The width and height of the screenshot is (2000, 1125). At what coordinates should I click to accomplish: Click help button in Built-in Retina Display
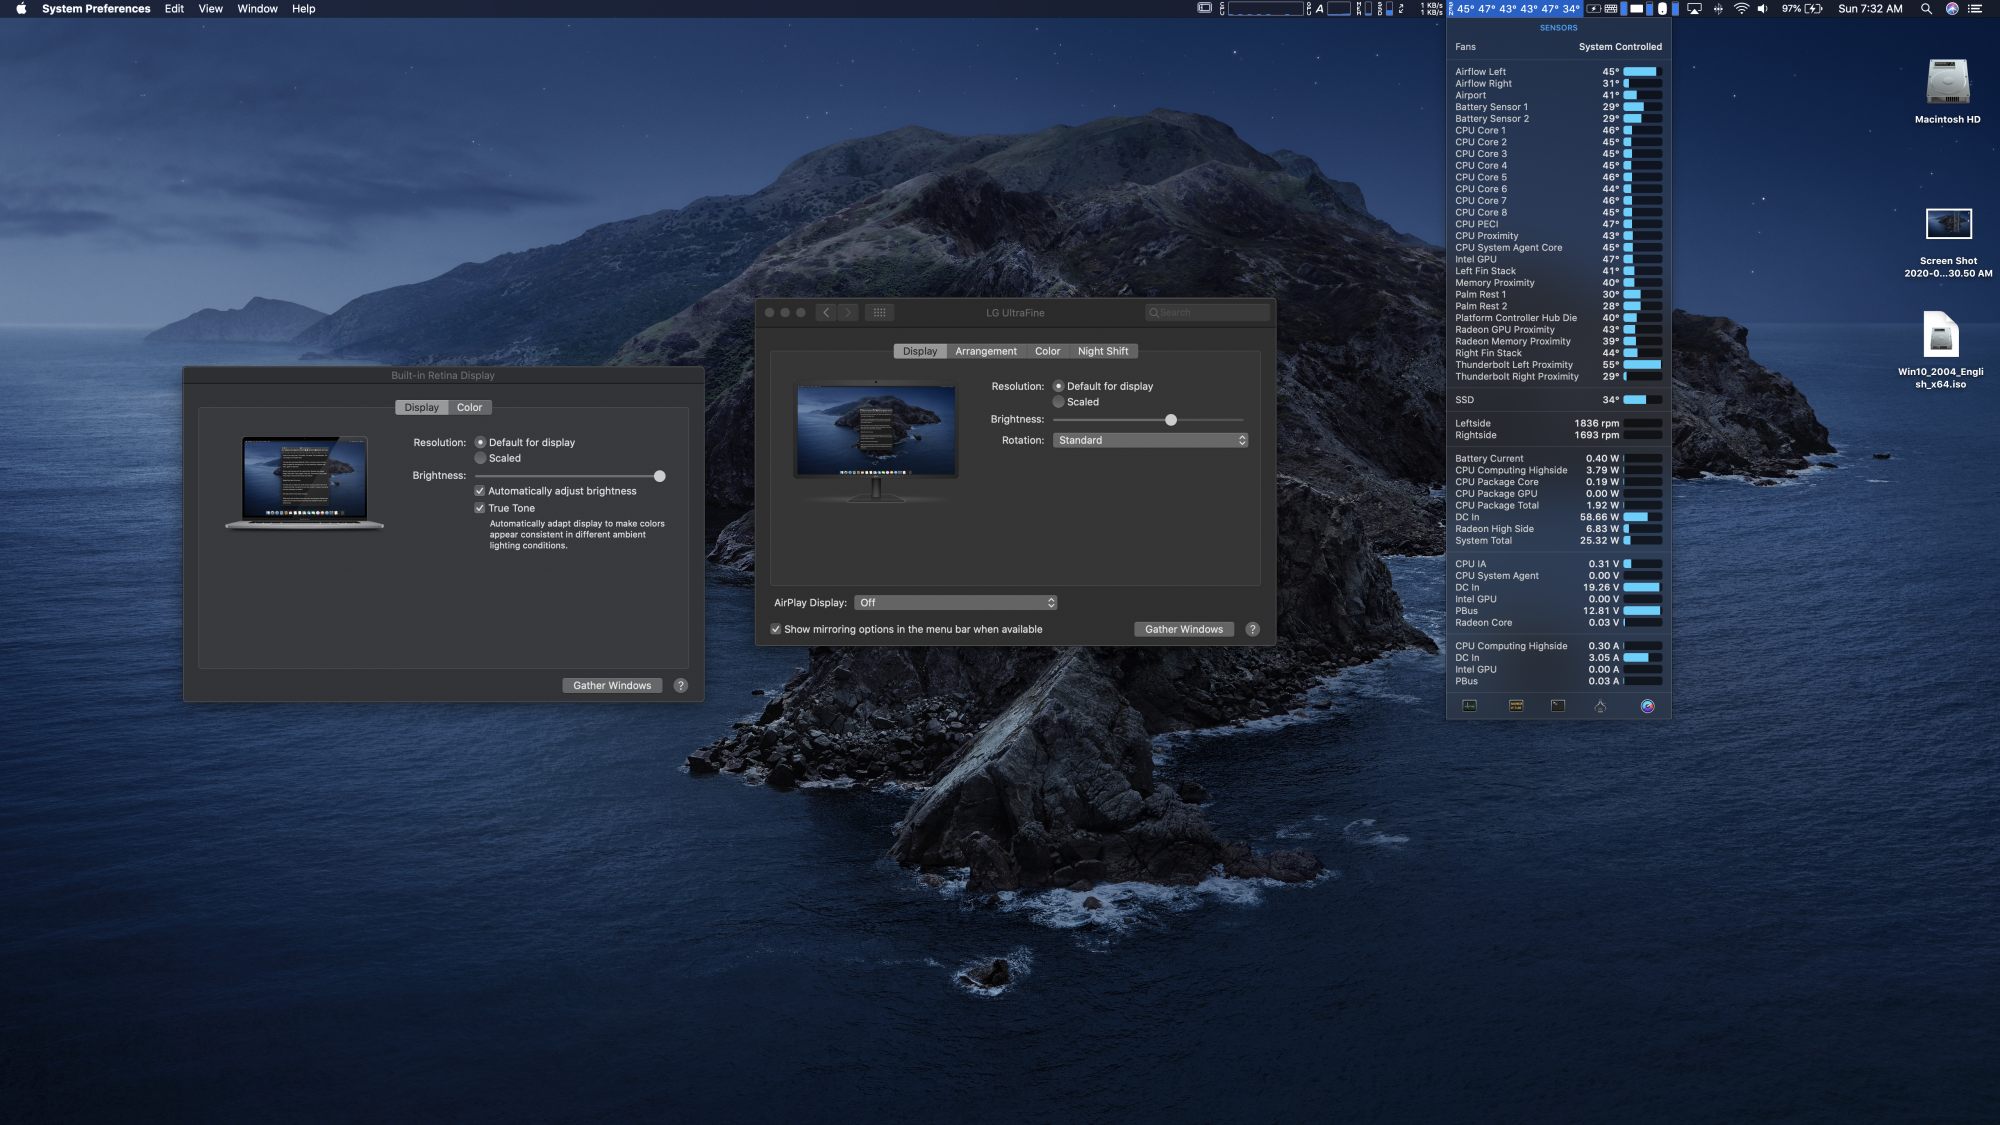[681, 686]
